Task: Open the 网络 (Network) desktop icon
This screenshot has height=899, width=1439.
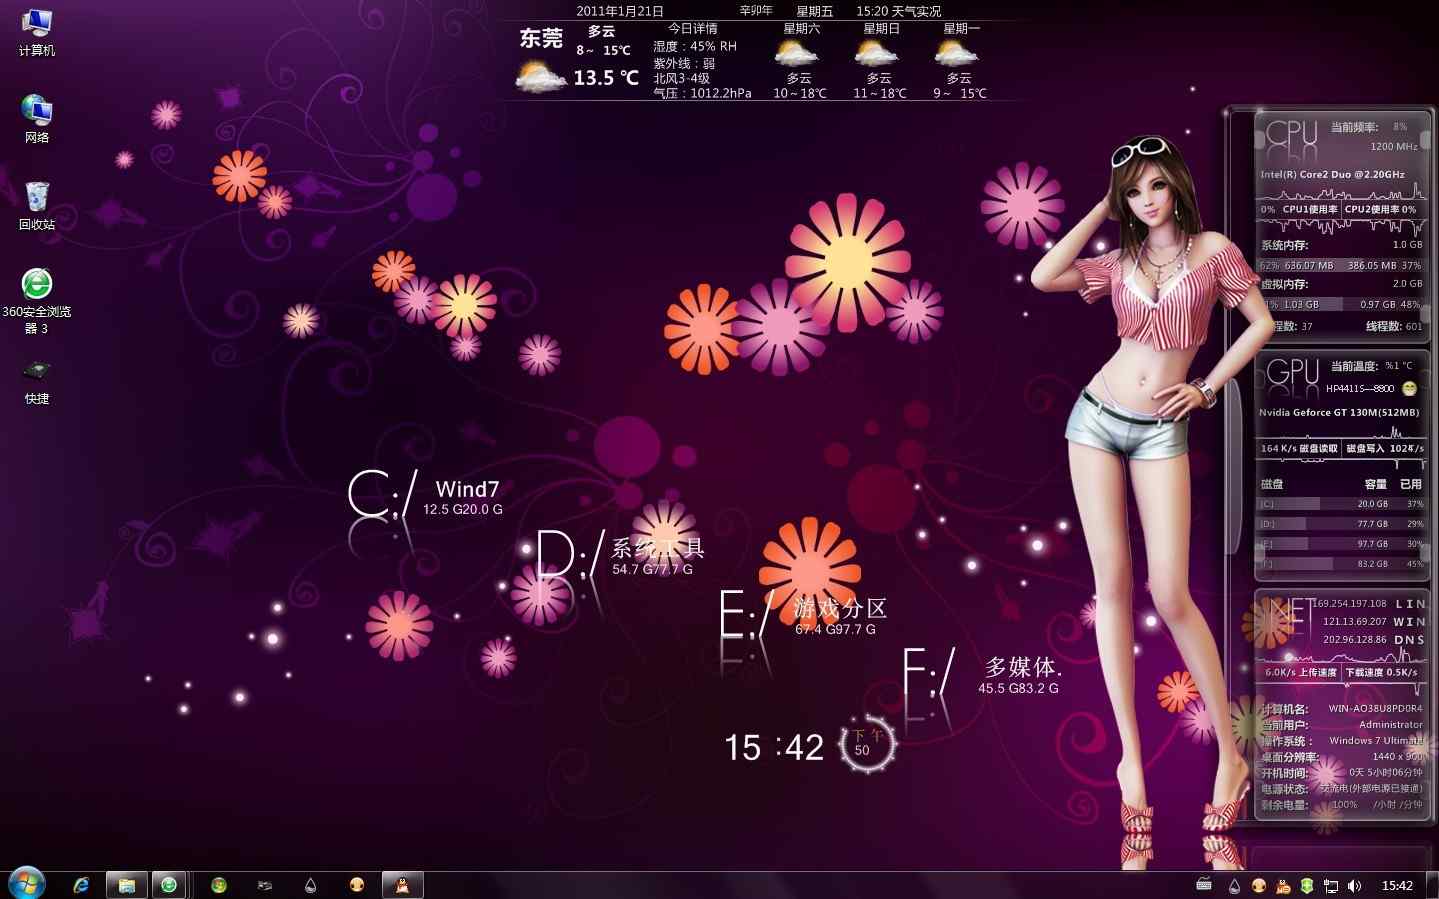Action: tap(36, 118)
